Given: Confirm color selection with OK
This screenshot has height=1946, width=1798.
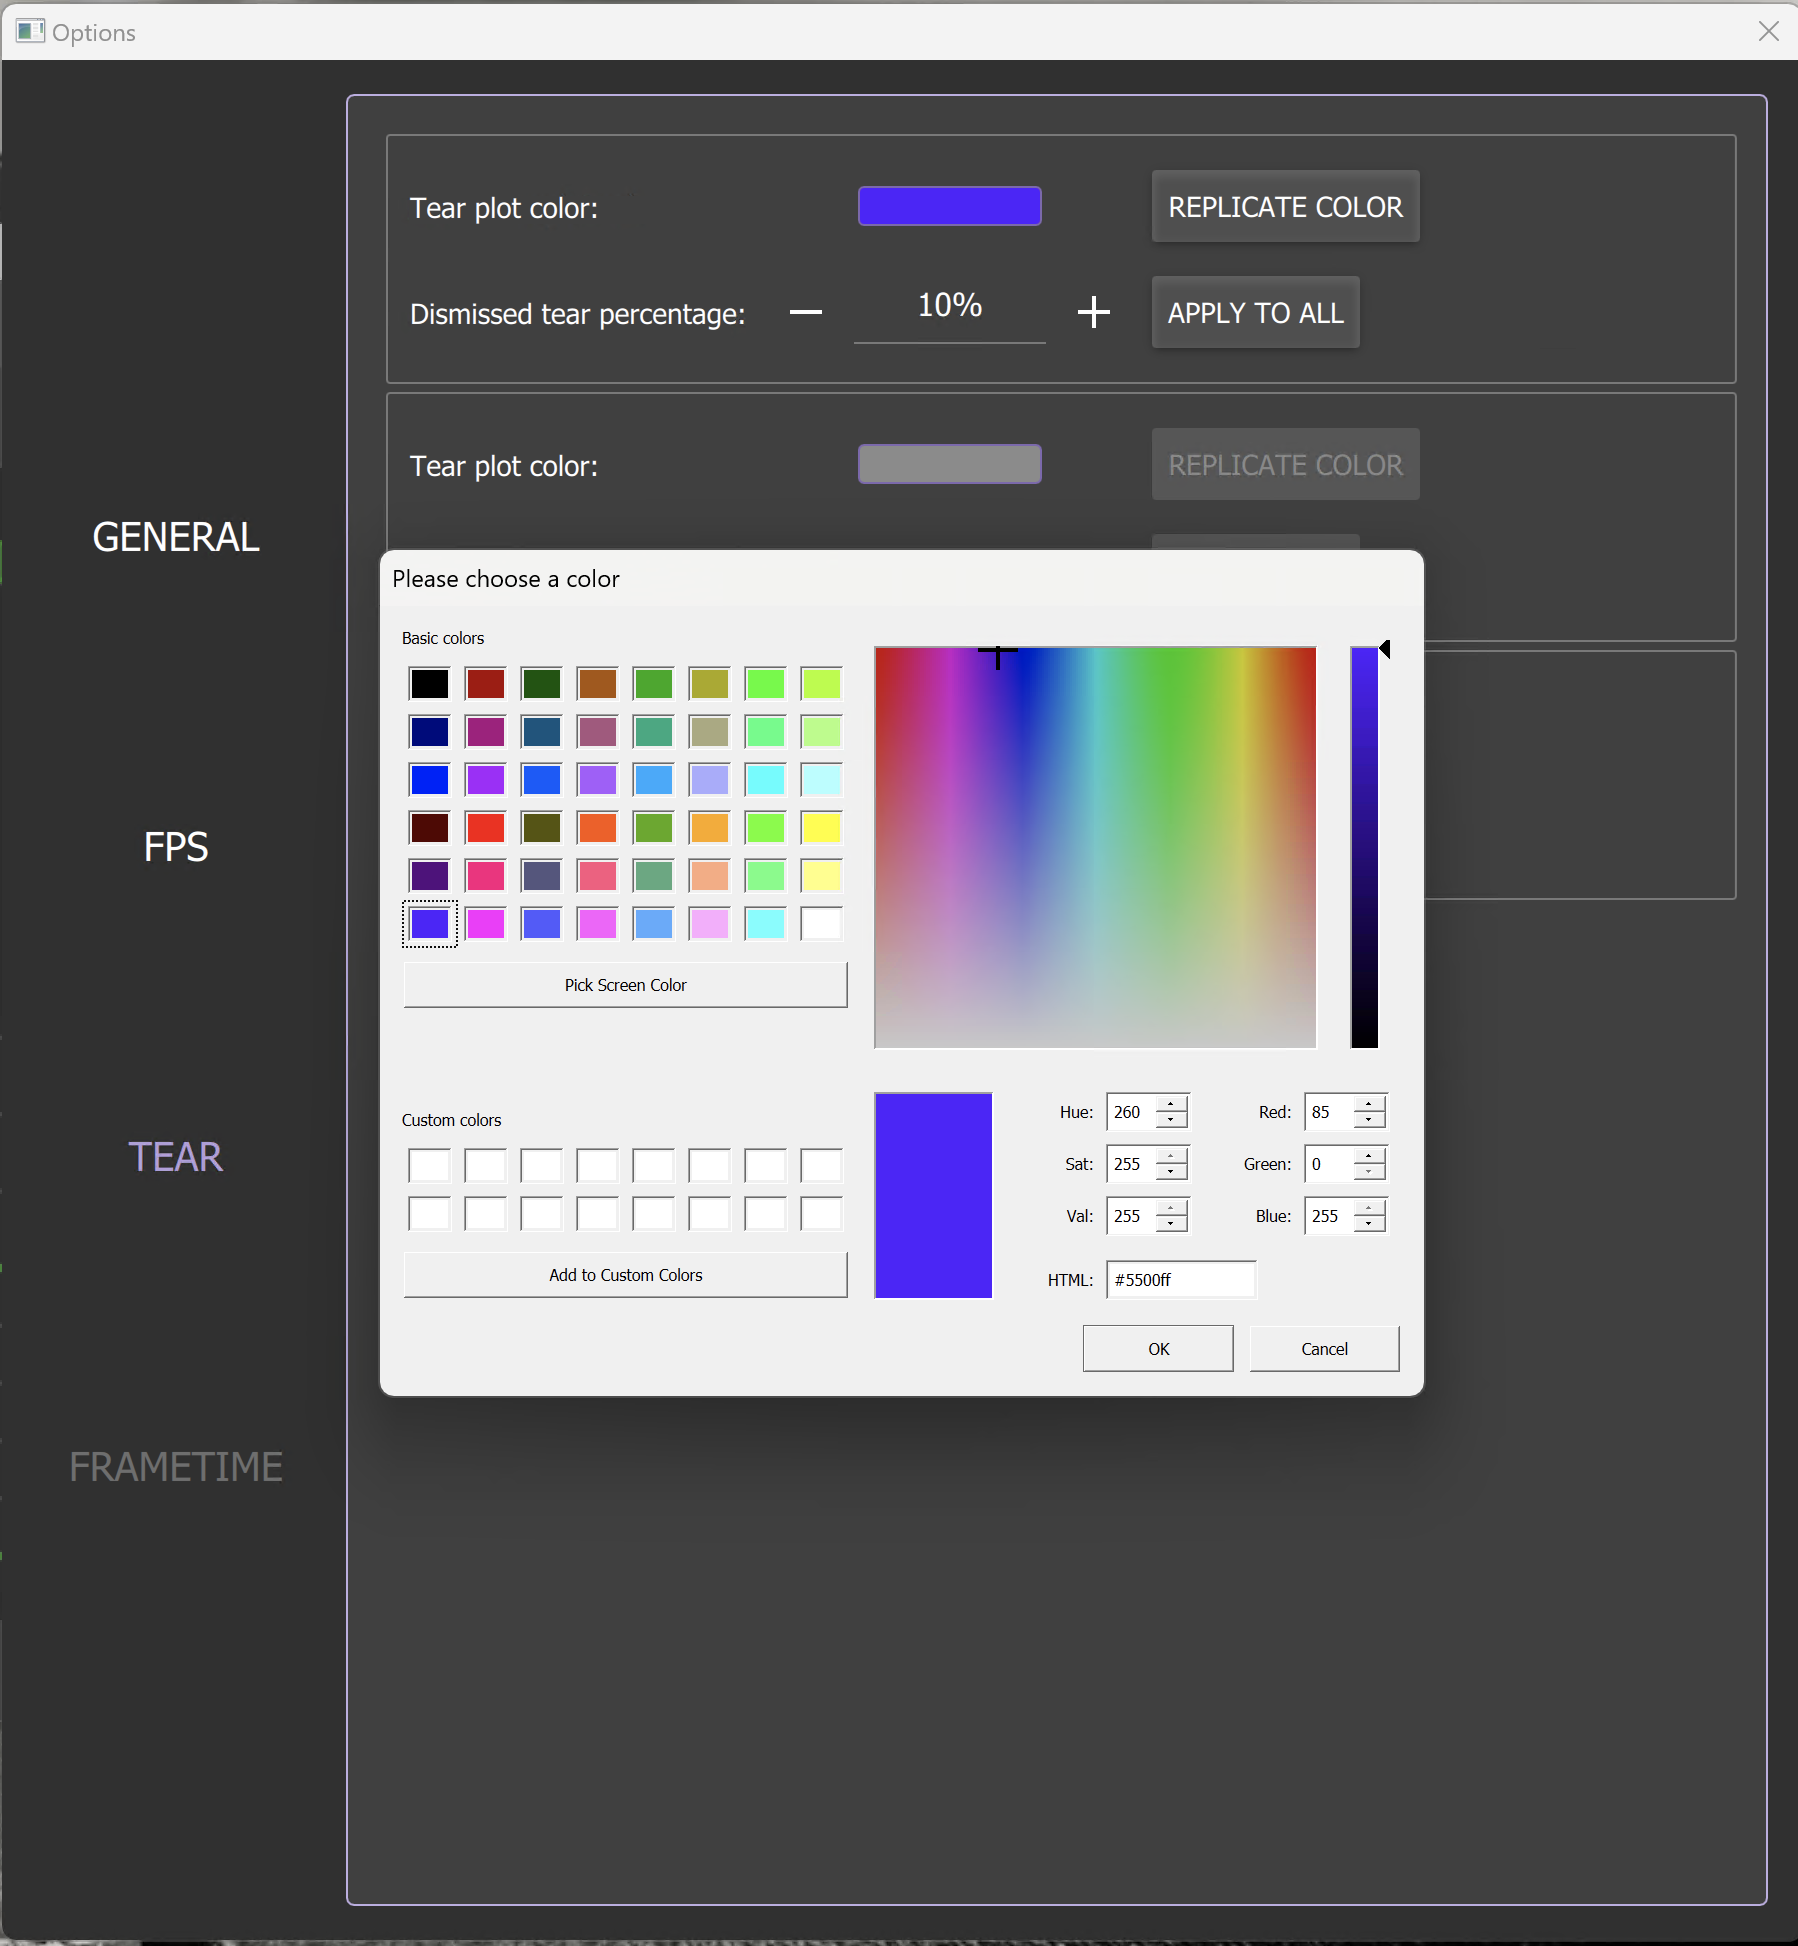Looking at the screenshot, I should coord(1157,1348).
